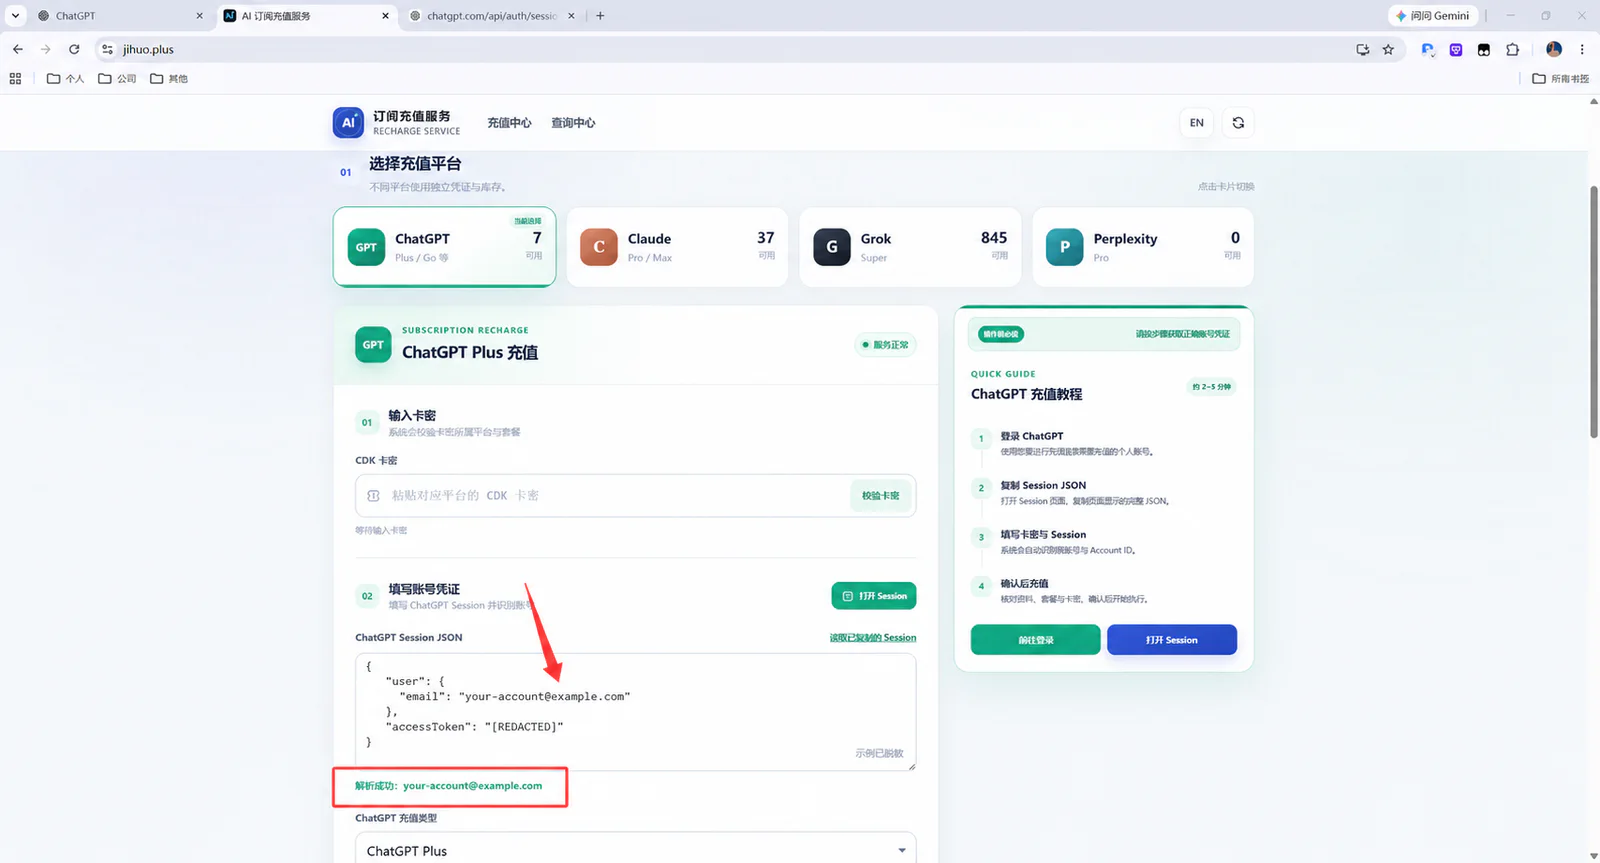Screen dimensions: 1600x863
Task: Click the browser reload page icon
Action: click(74, 49)
